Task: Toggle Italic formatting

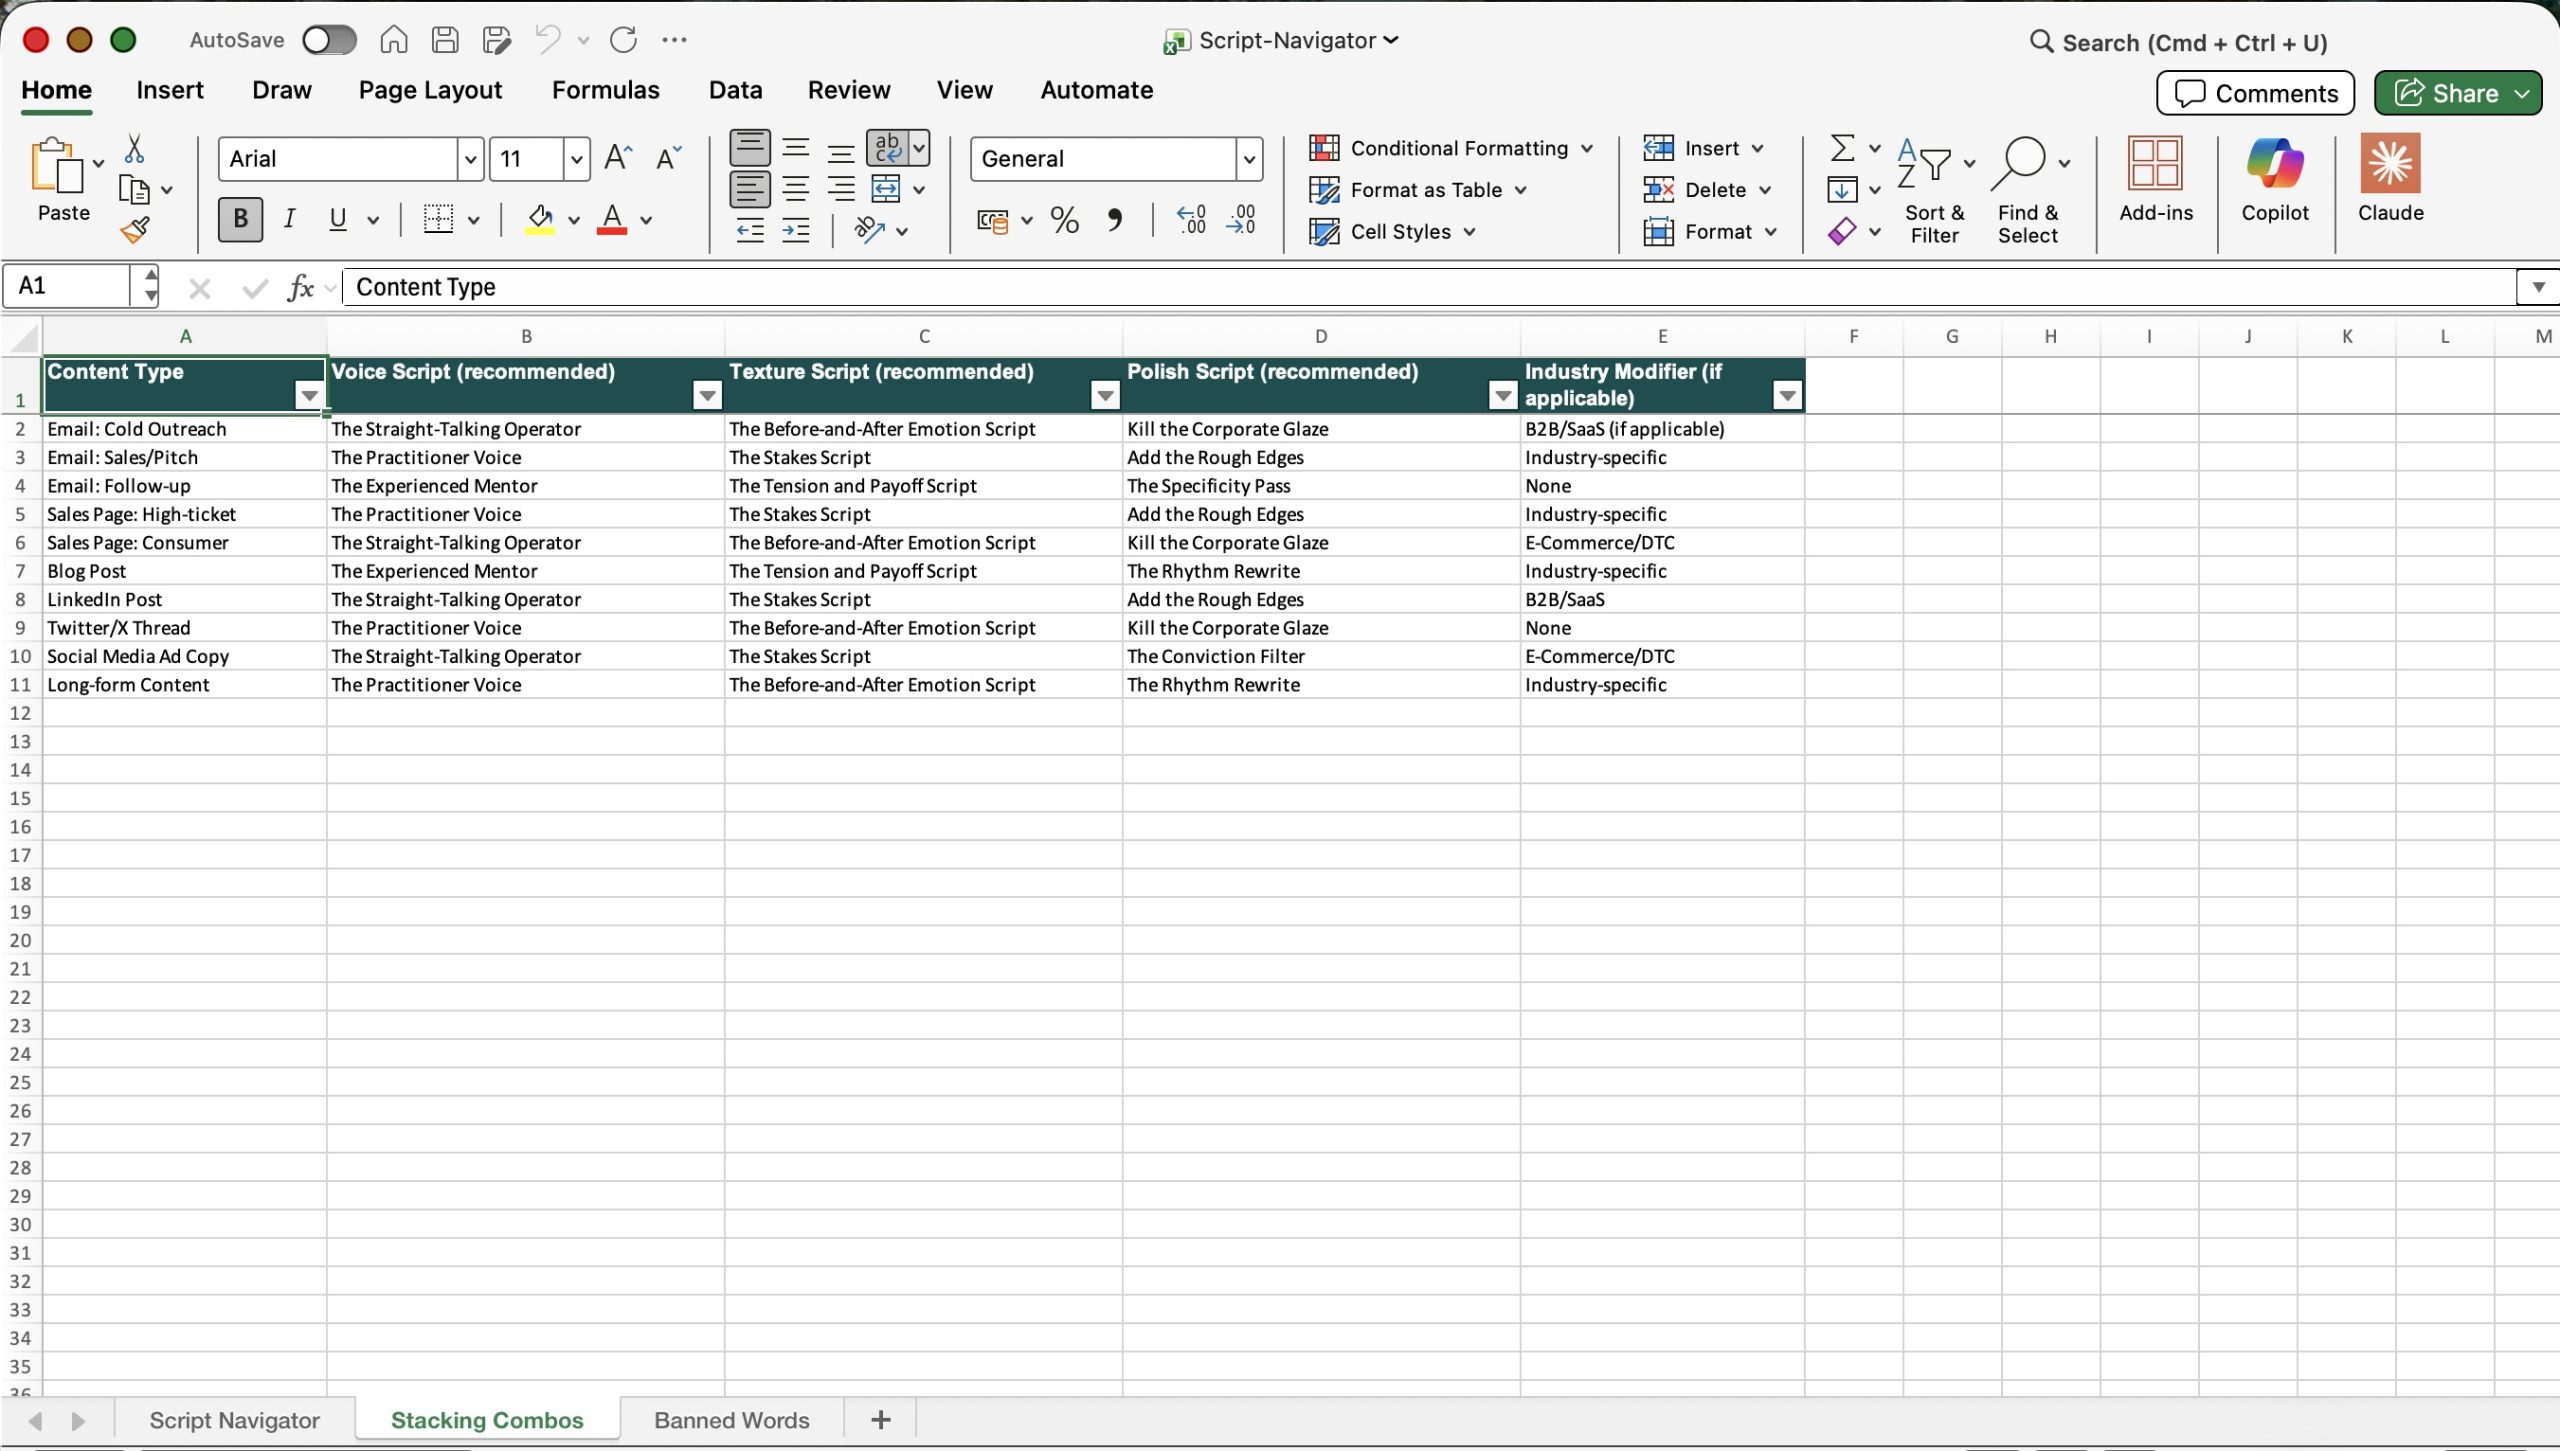Action: pyautogui.click(x=289, y=219)
